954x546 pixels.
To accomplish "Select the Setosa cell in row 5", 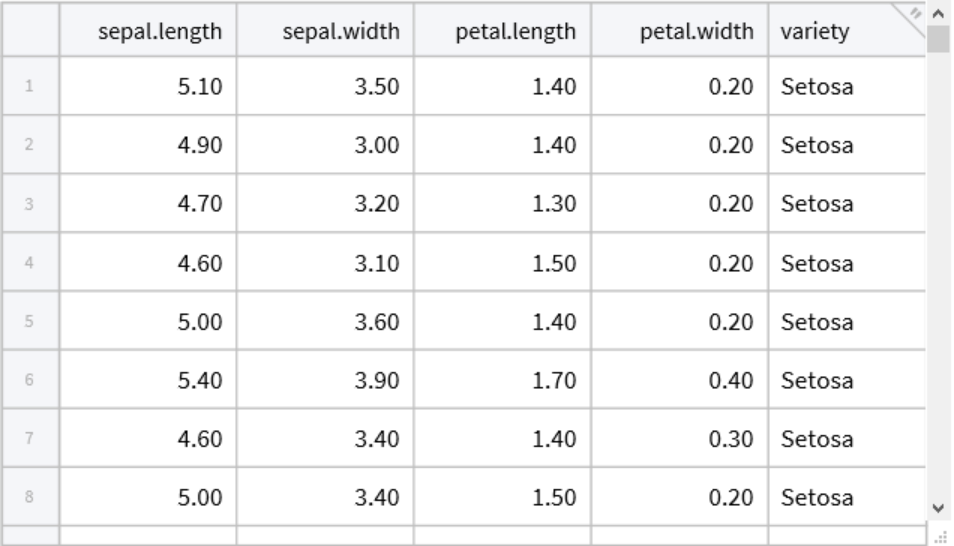I will point(847,321).
